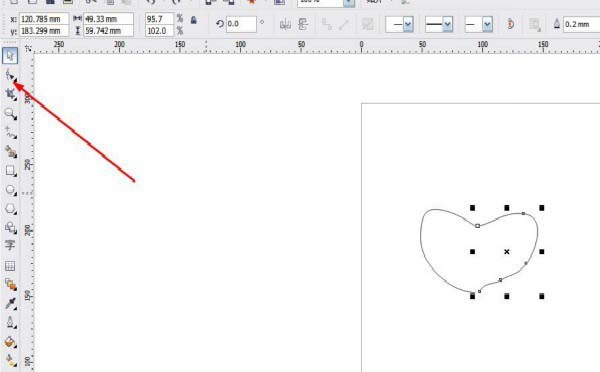Mirror the object vertically
Viewport: 600px width, 372px height.
click(303, 24)
